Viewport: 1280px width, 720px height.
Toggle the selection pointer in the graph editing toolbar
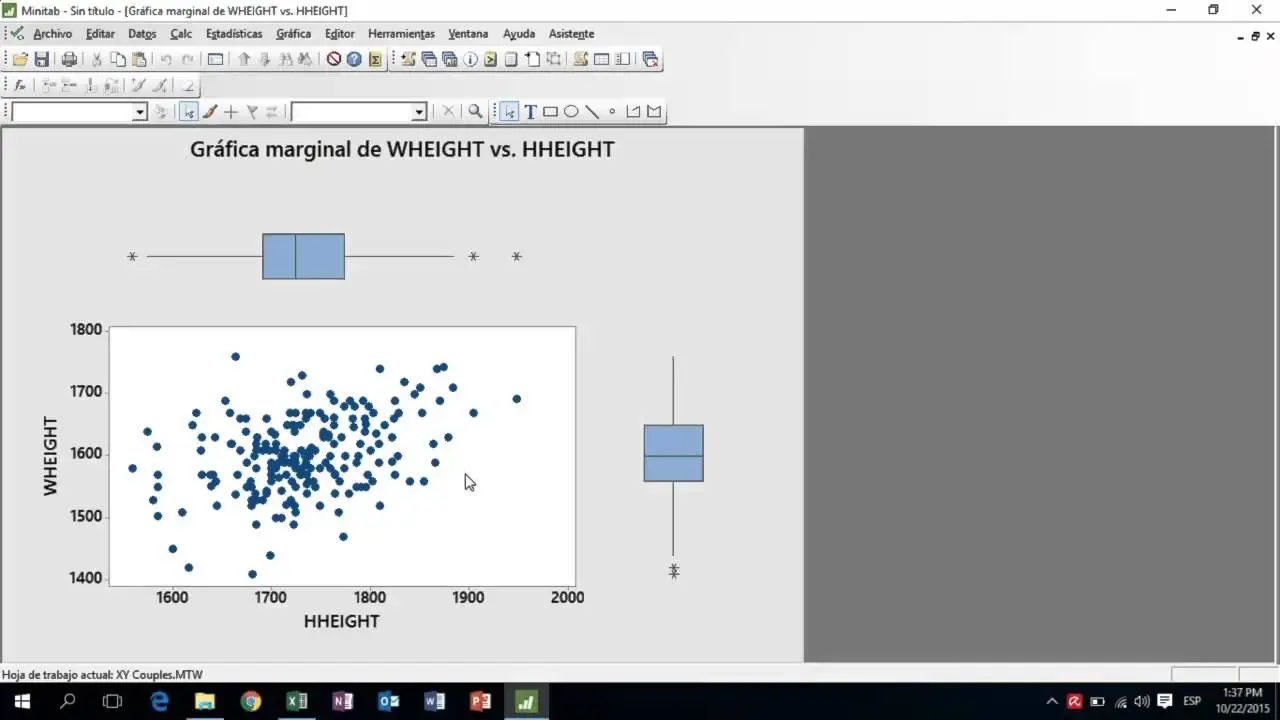[x=188, y=112]
